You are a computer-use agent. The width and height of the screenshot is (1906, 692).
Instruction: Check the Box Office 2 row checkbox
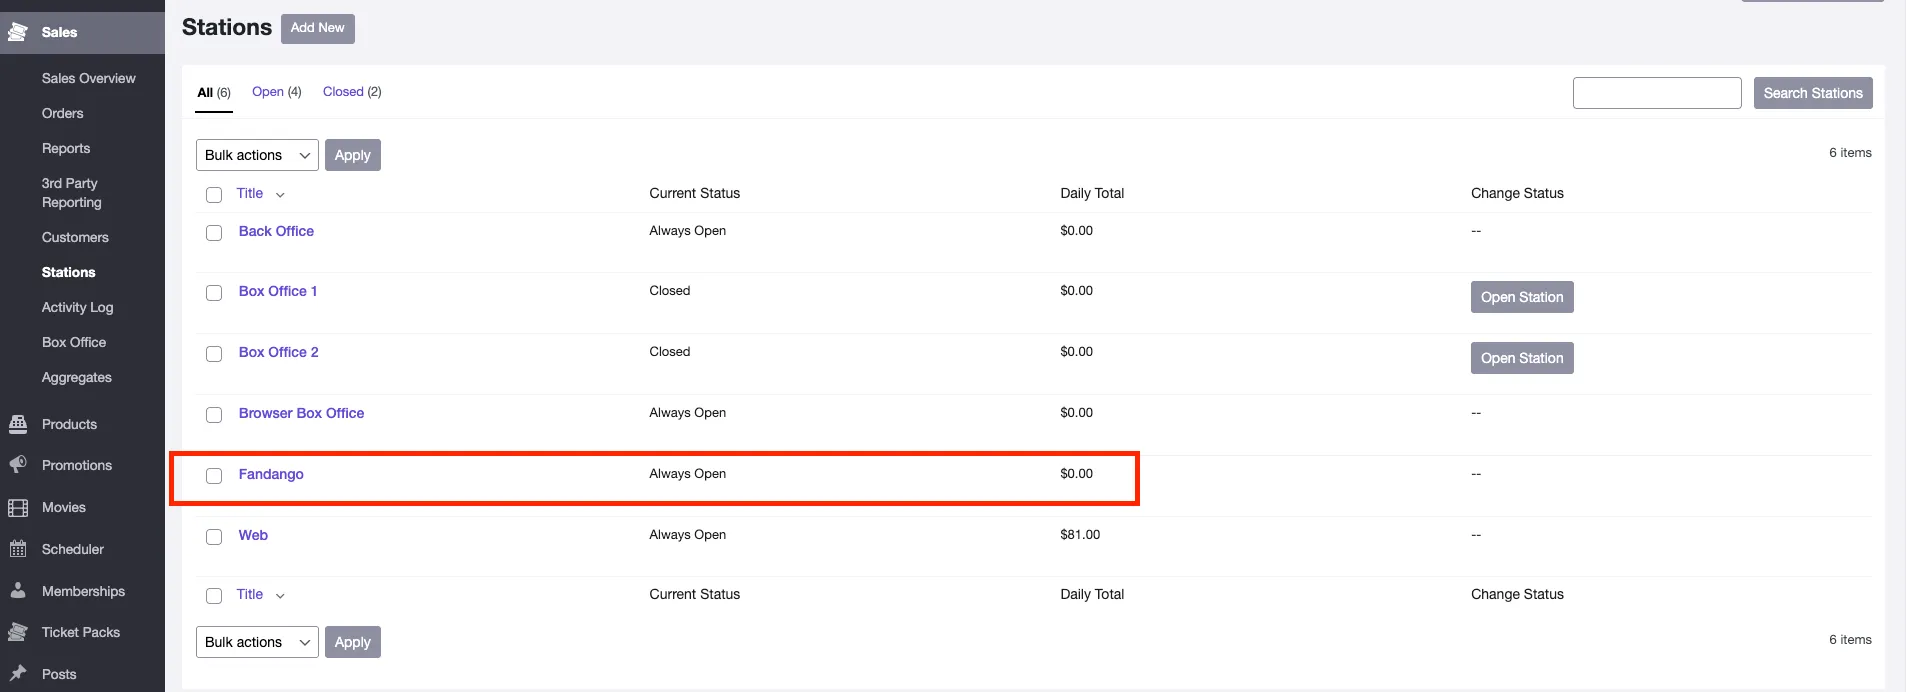(x=214, y=354)
